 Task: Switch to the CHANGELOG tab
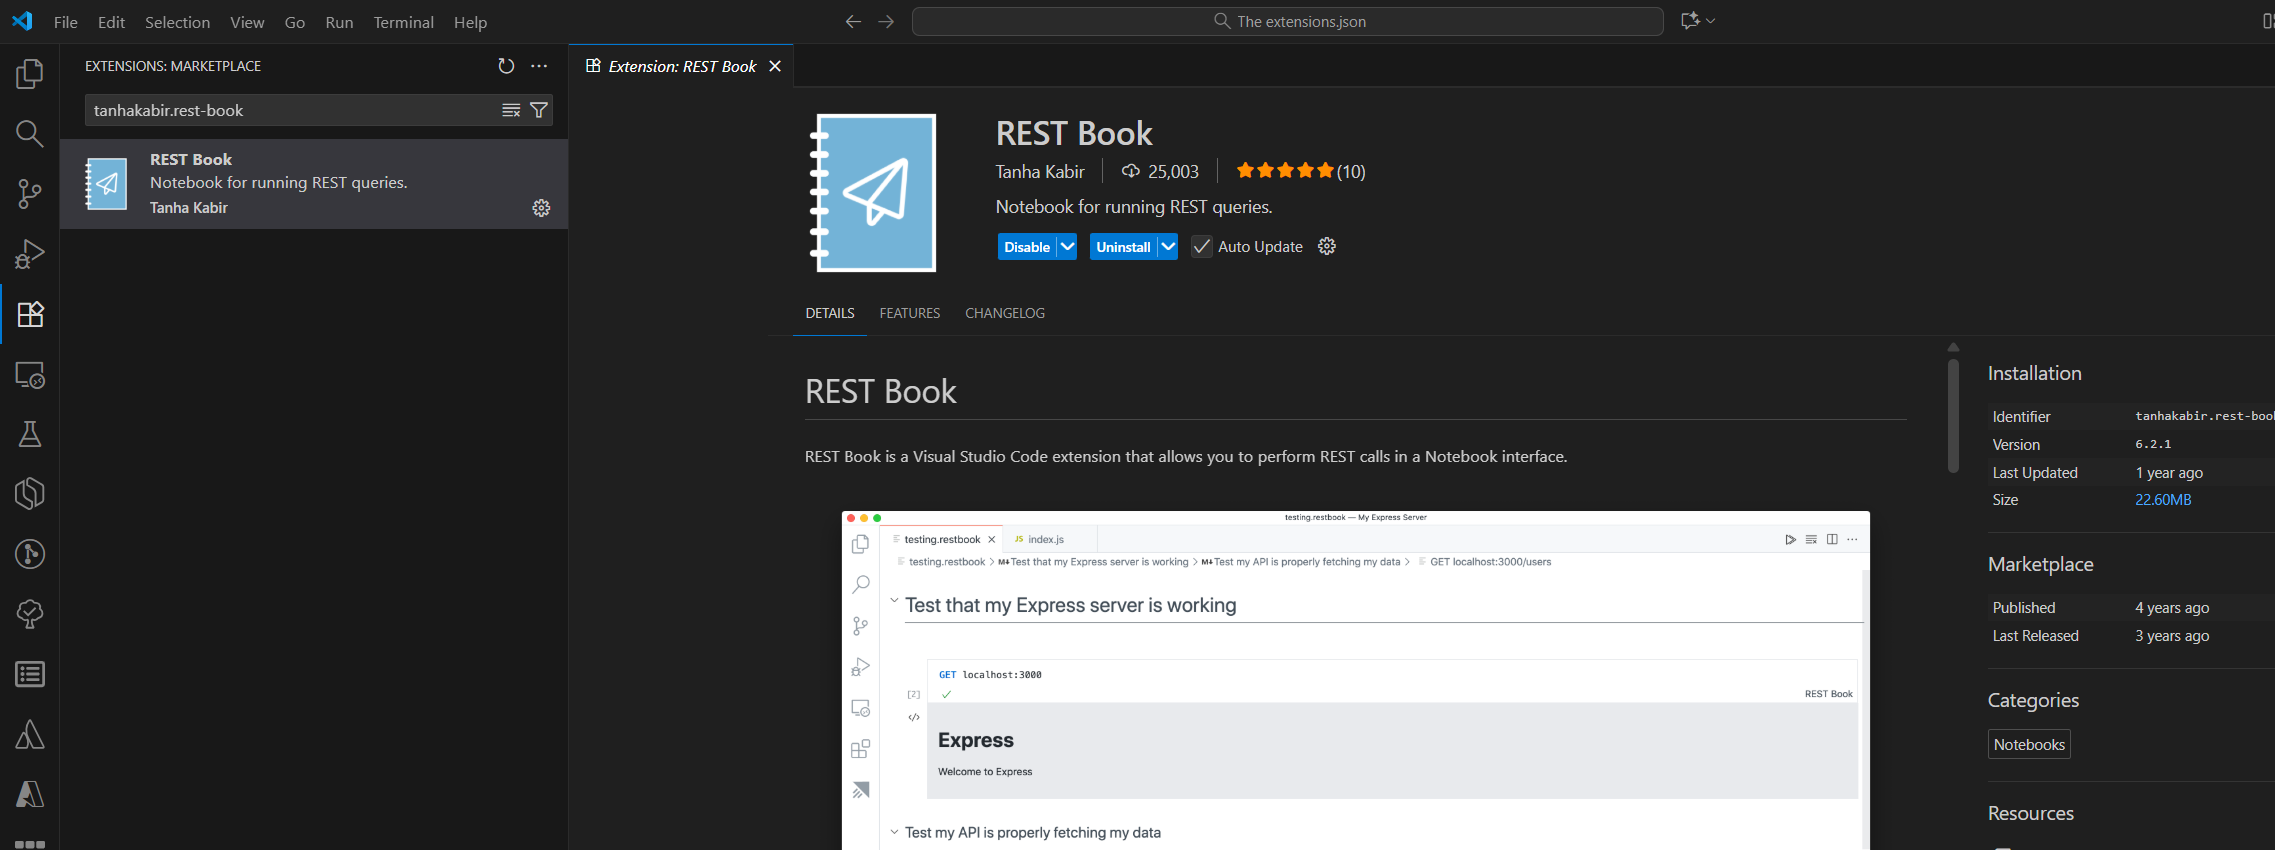pyautogui.click(x=1005, y=313)
